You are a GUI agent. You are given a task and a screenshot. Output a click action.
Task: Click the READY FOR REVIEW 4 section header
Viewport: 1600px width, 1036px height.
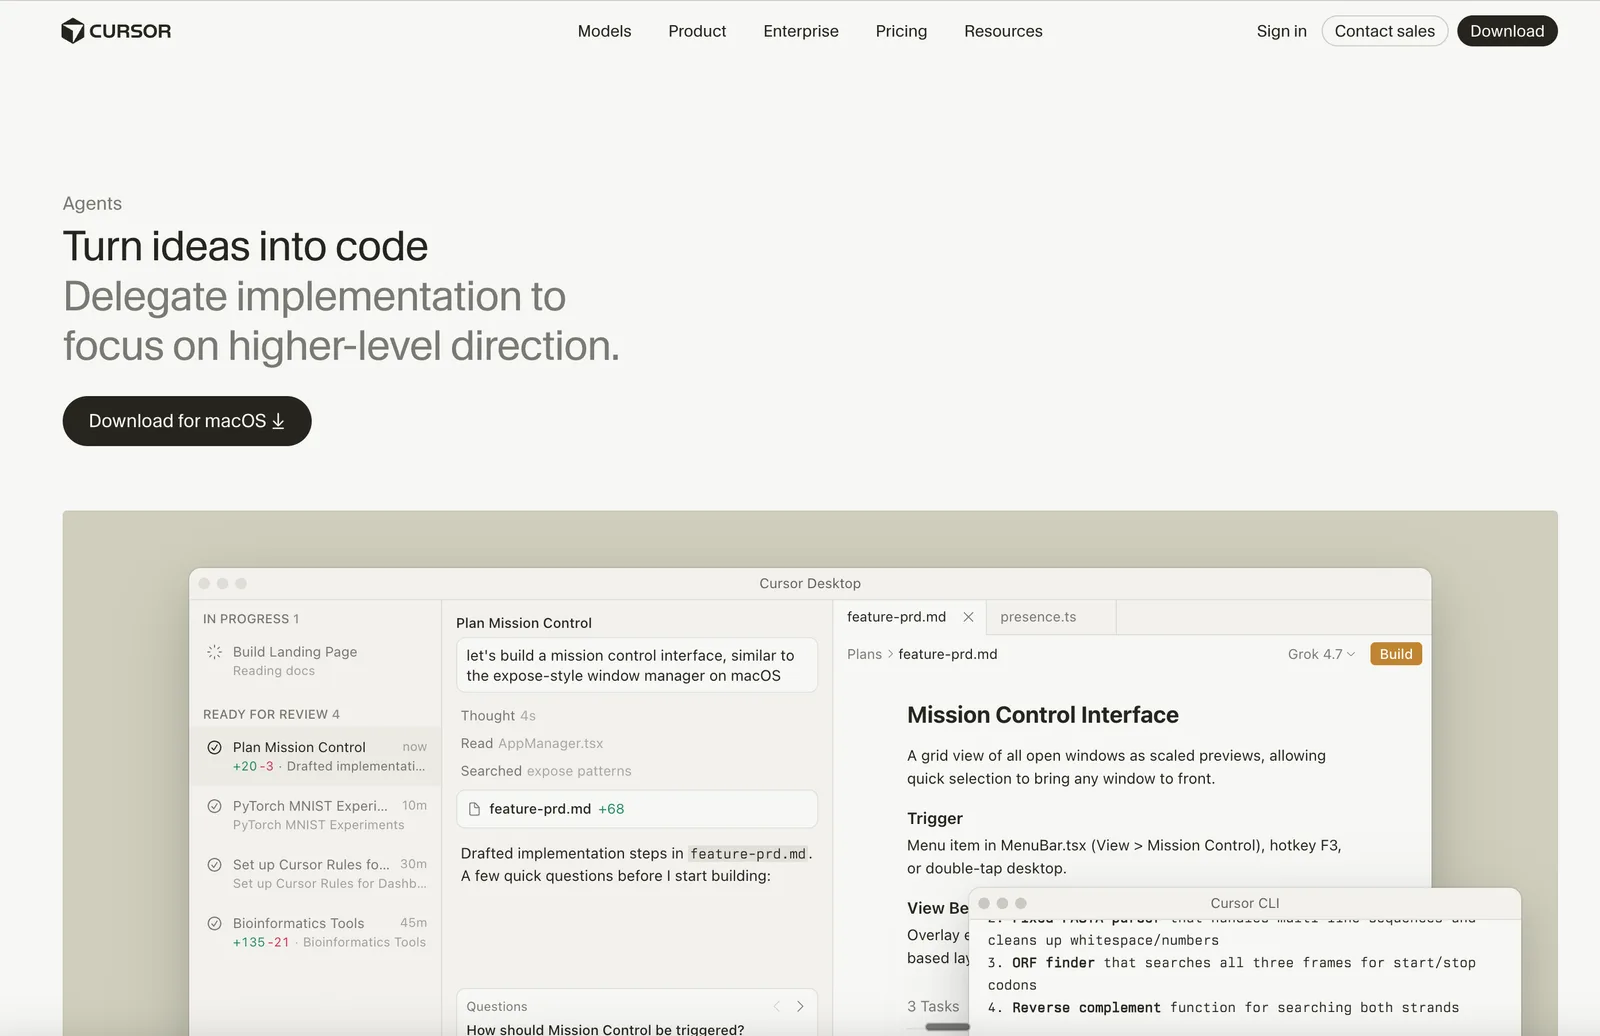click(x=271, y=714)
